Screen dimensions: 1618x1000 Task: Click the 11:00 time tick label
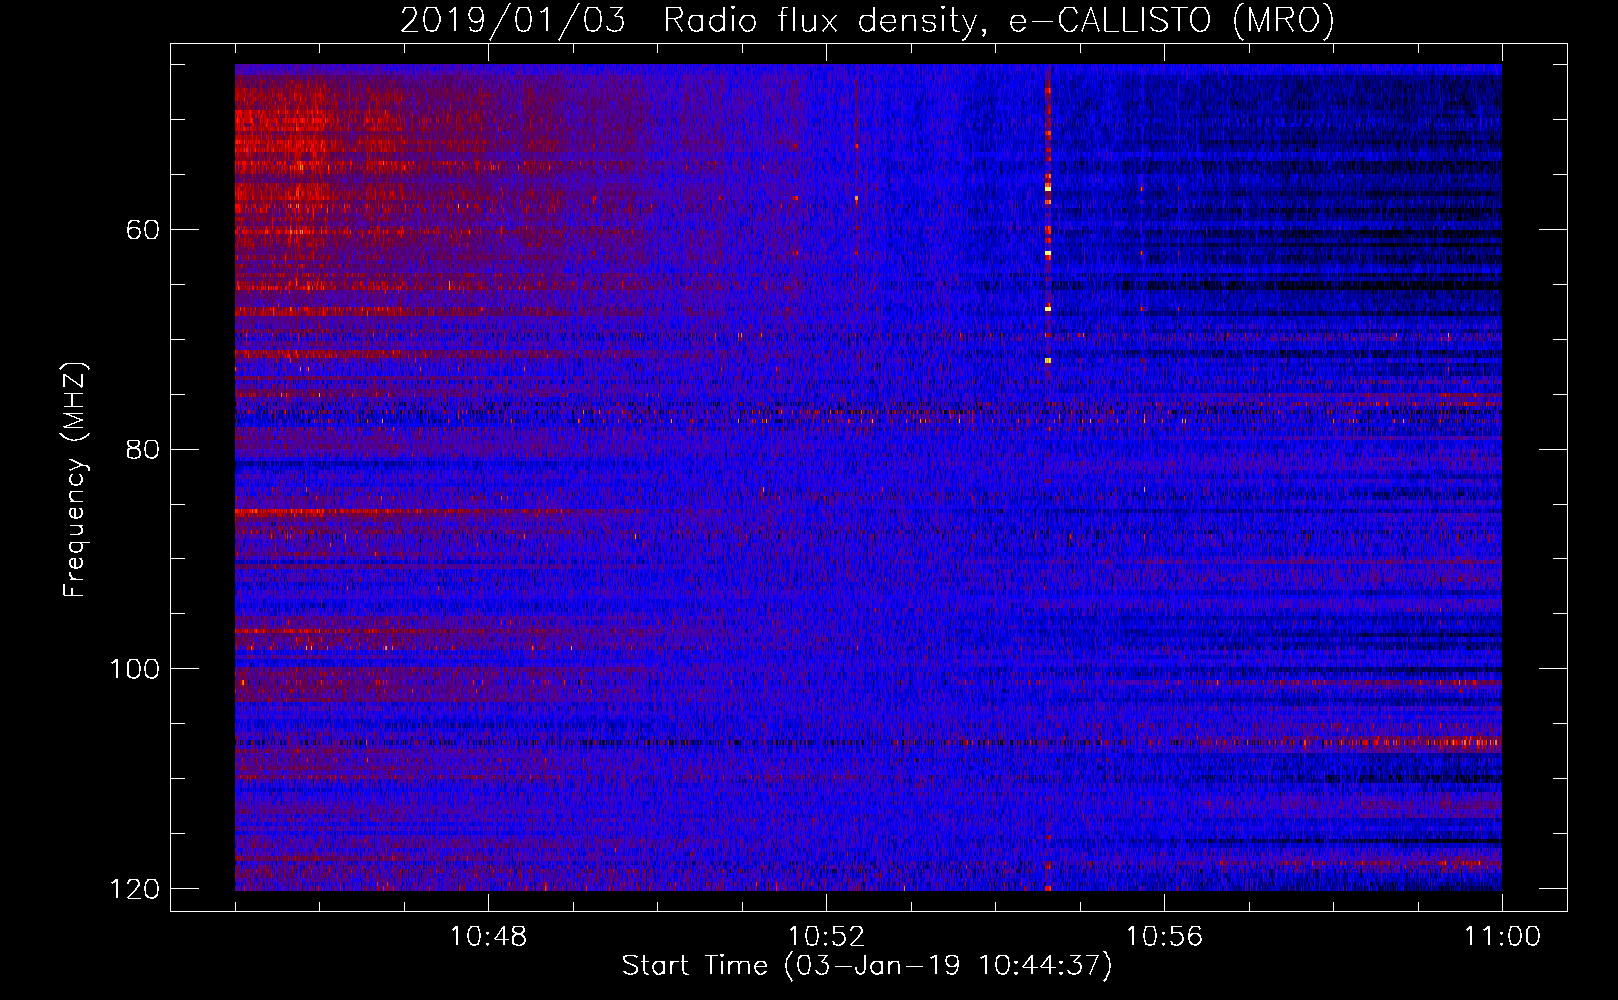point(1502,937)
